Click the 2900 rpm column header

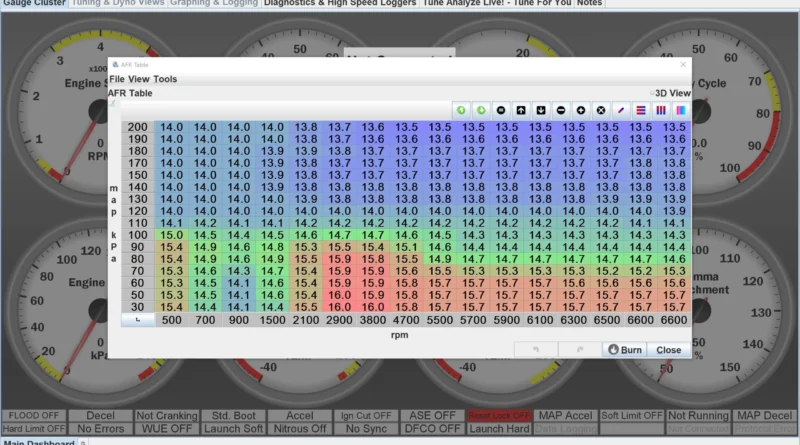coord(339,320)
